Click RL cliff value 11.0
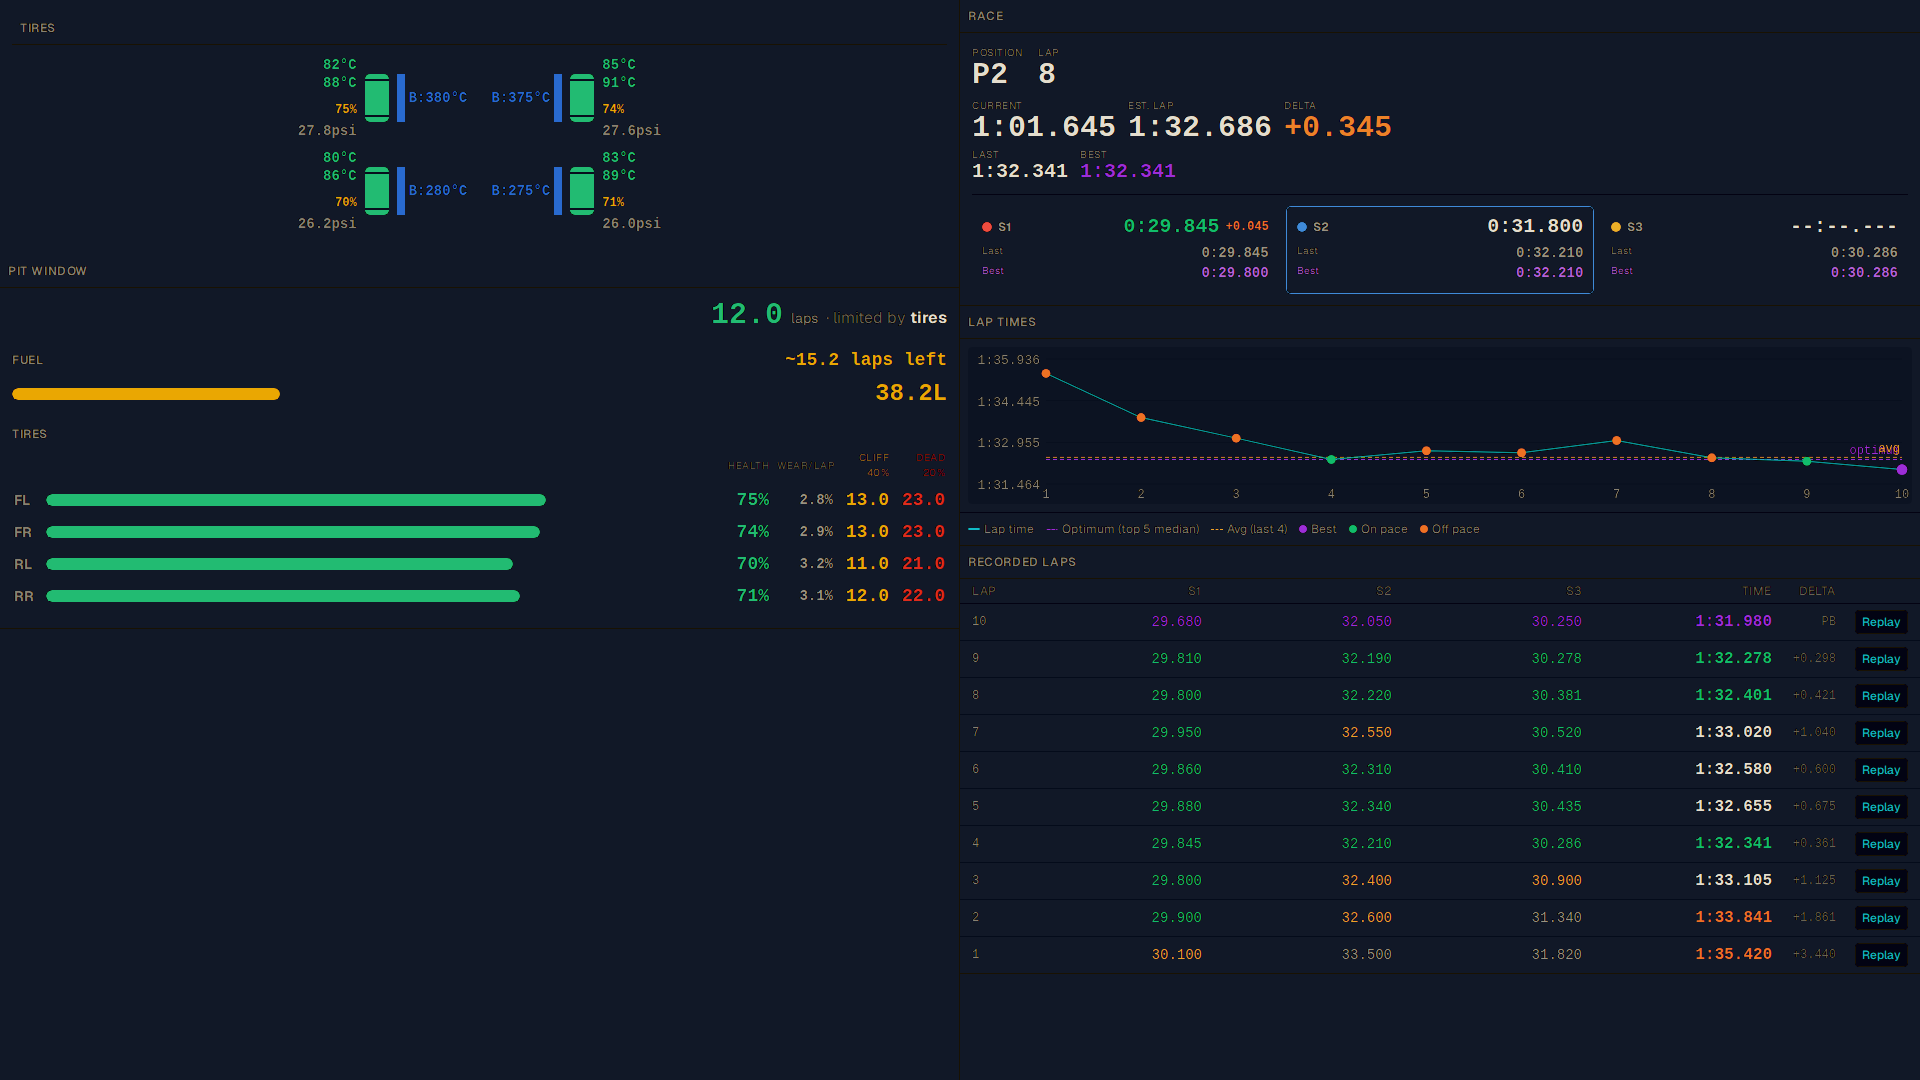Image resolution: width=1920 pixels, height=1080 pixels. (x=867, y=564)
